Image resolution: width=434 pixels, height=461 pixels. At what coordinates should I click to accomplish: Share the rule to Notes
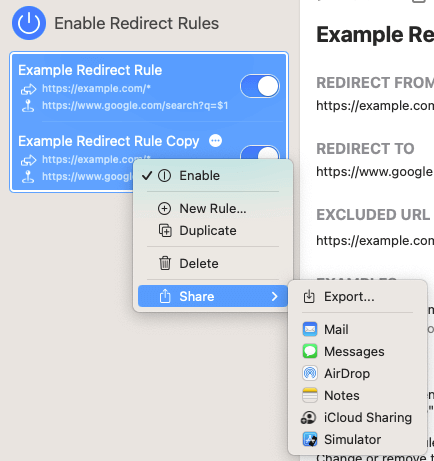coord(357,395)
